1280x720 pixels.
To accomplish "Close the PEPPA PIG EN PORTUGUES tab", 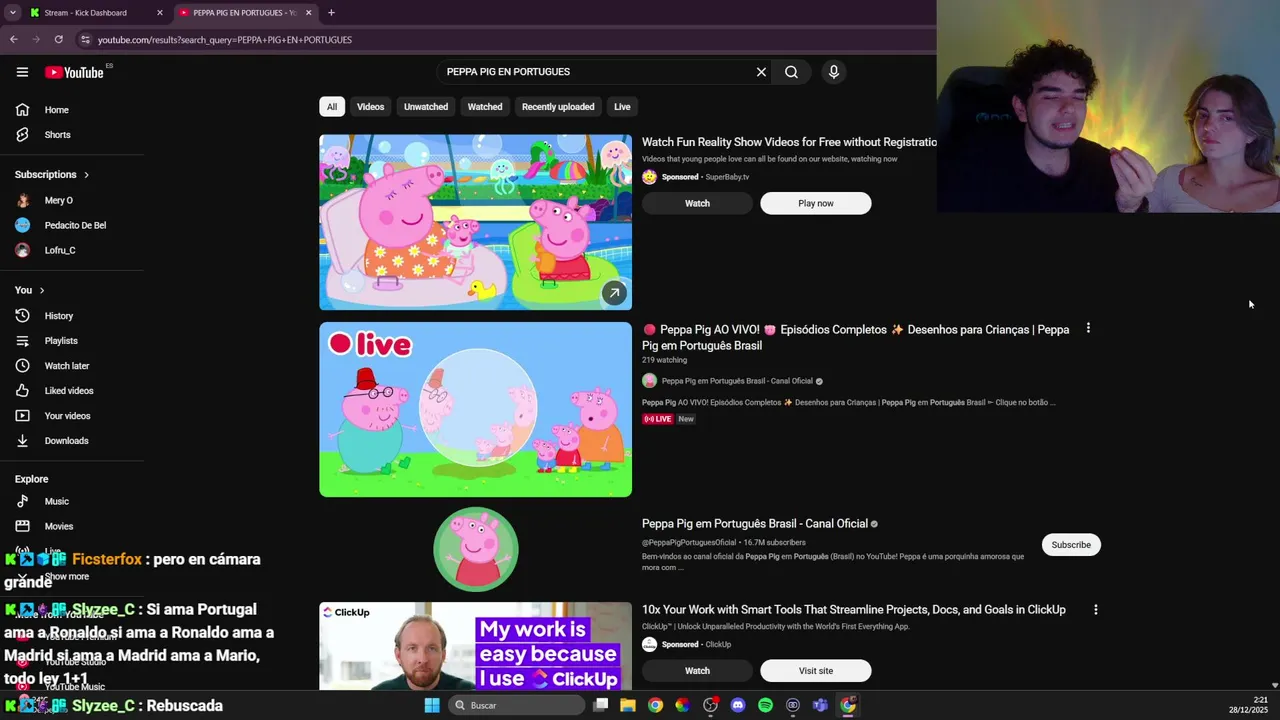I will [308, 13].
